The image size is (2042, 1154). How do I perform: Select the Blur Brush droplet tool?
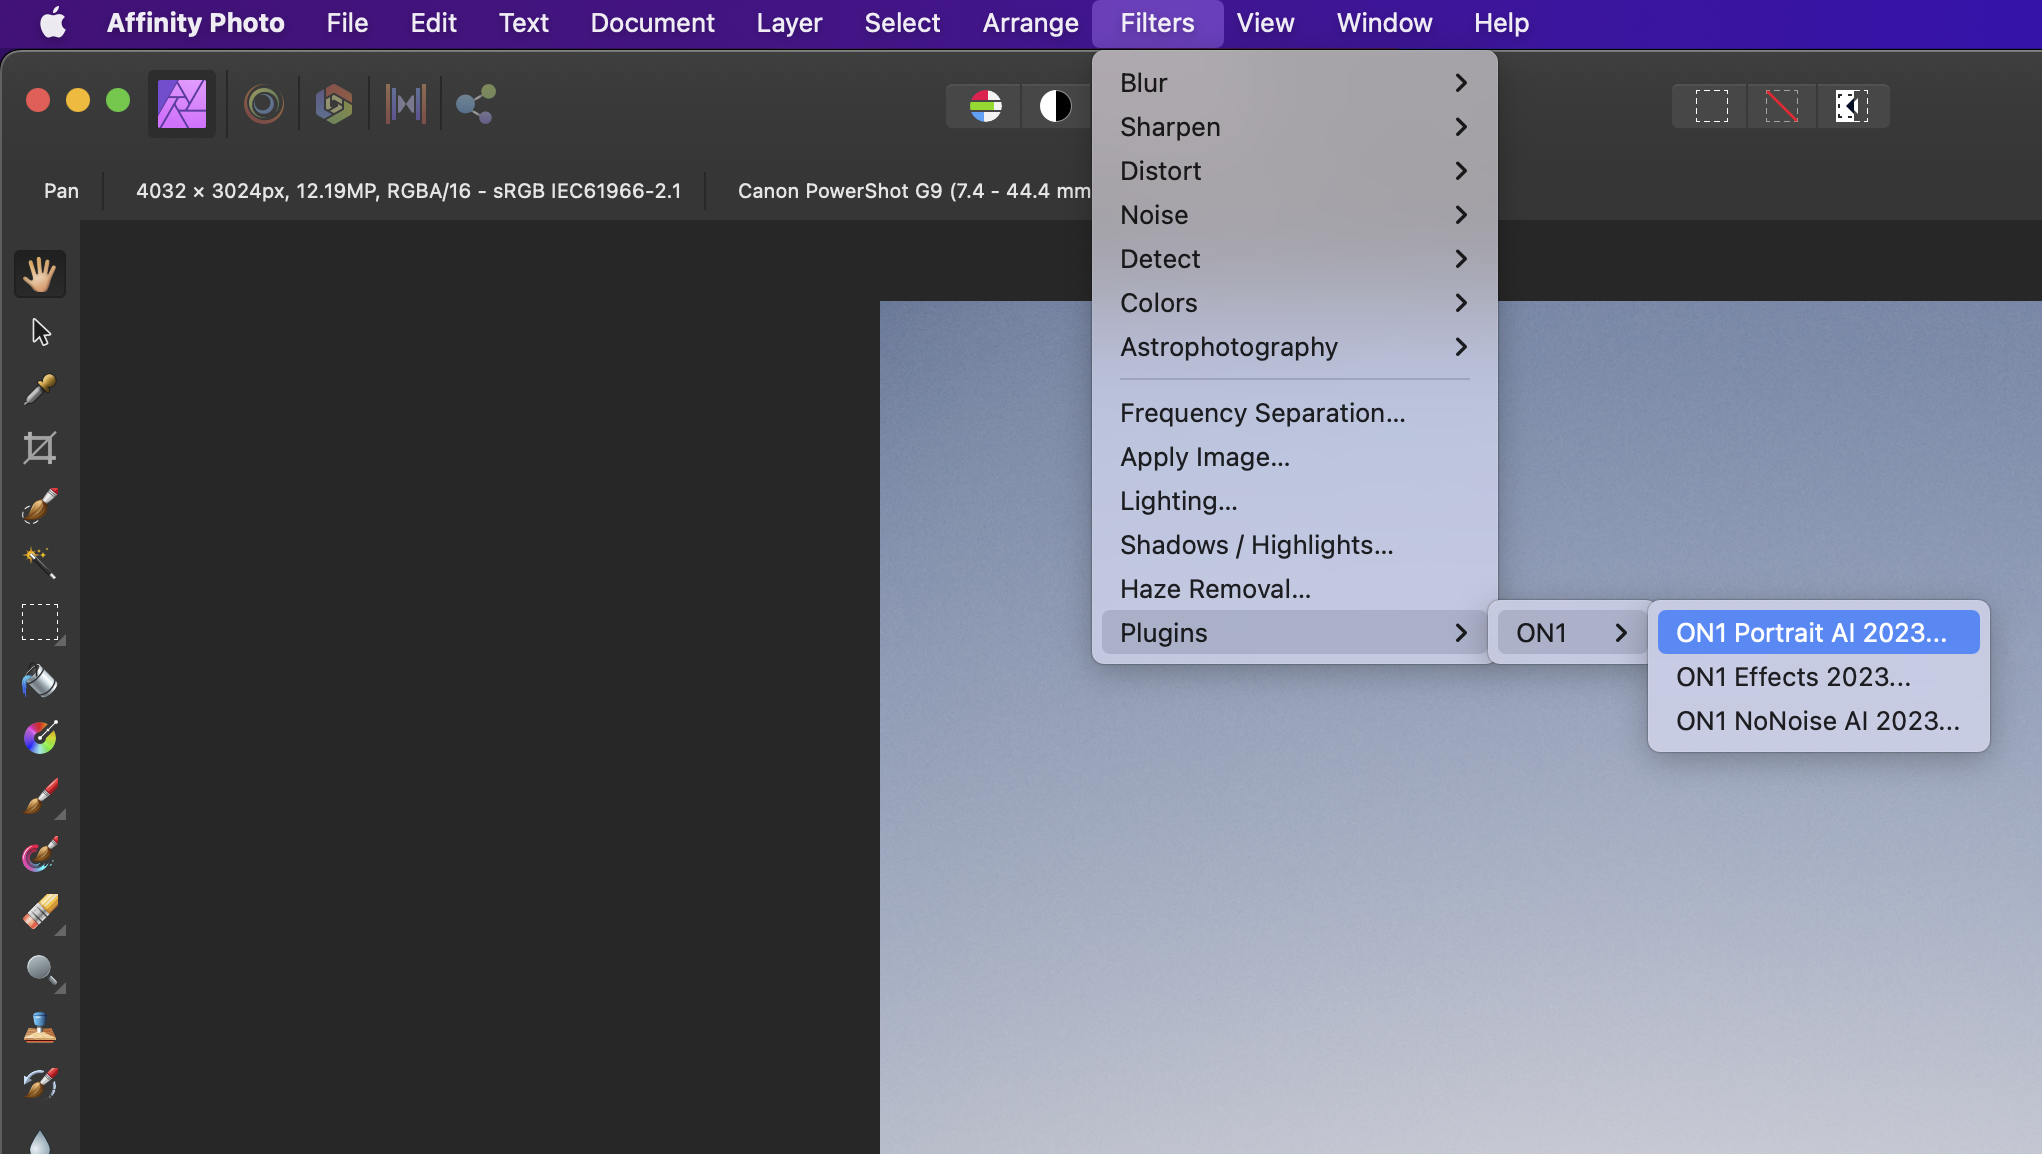[40, 1141]
